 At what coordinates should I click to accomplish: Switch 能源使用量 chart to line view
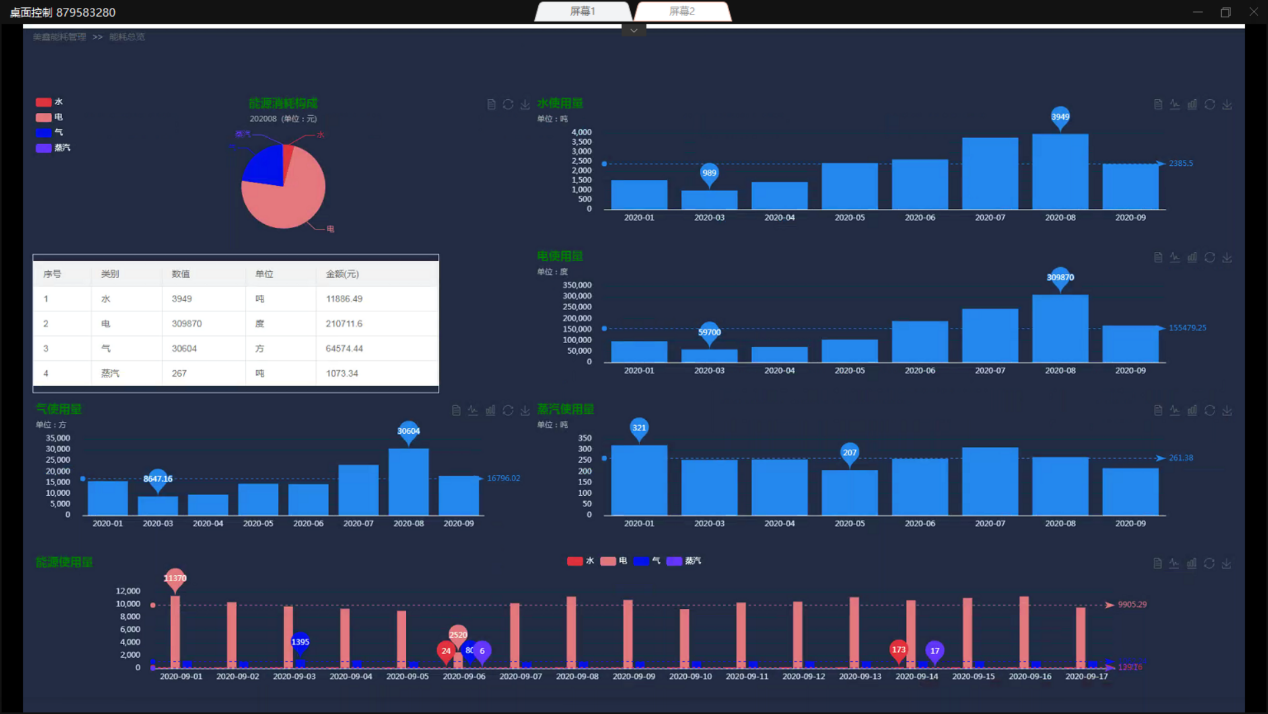click(x=1175, y=564)
